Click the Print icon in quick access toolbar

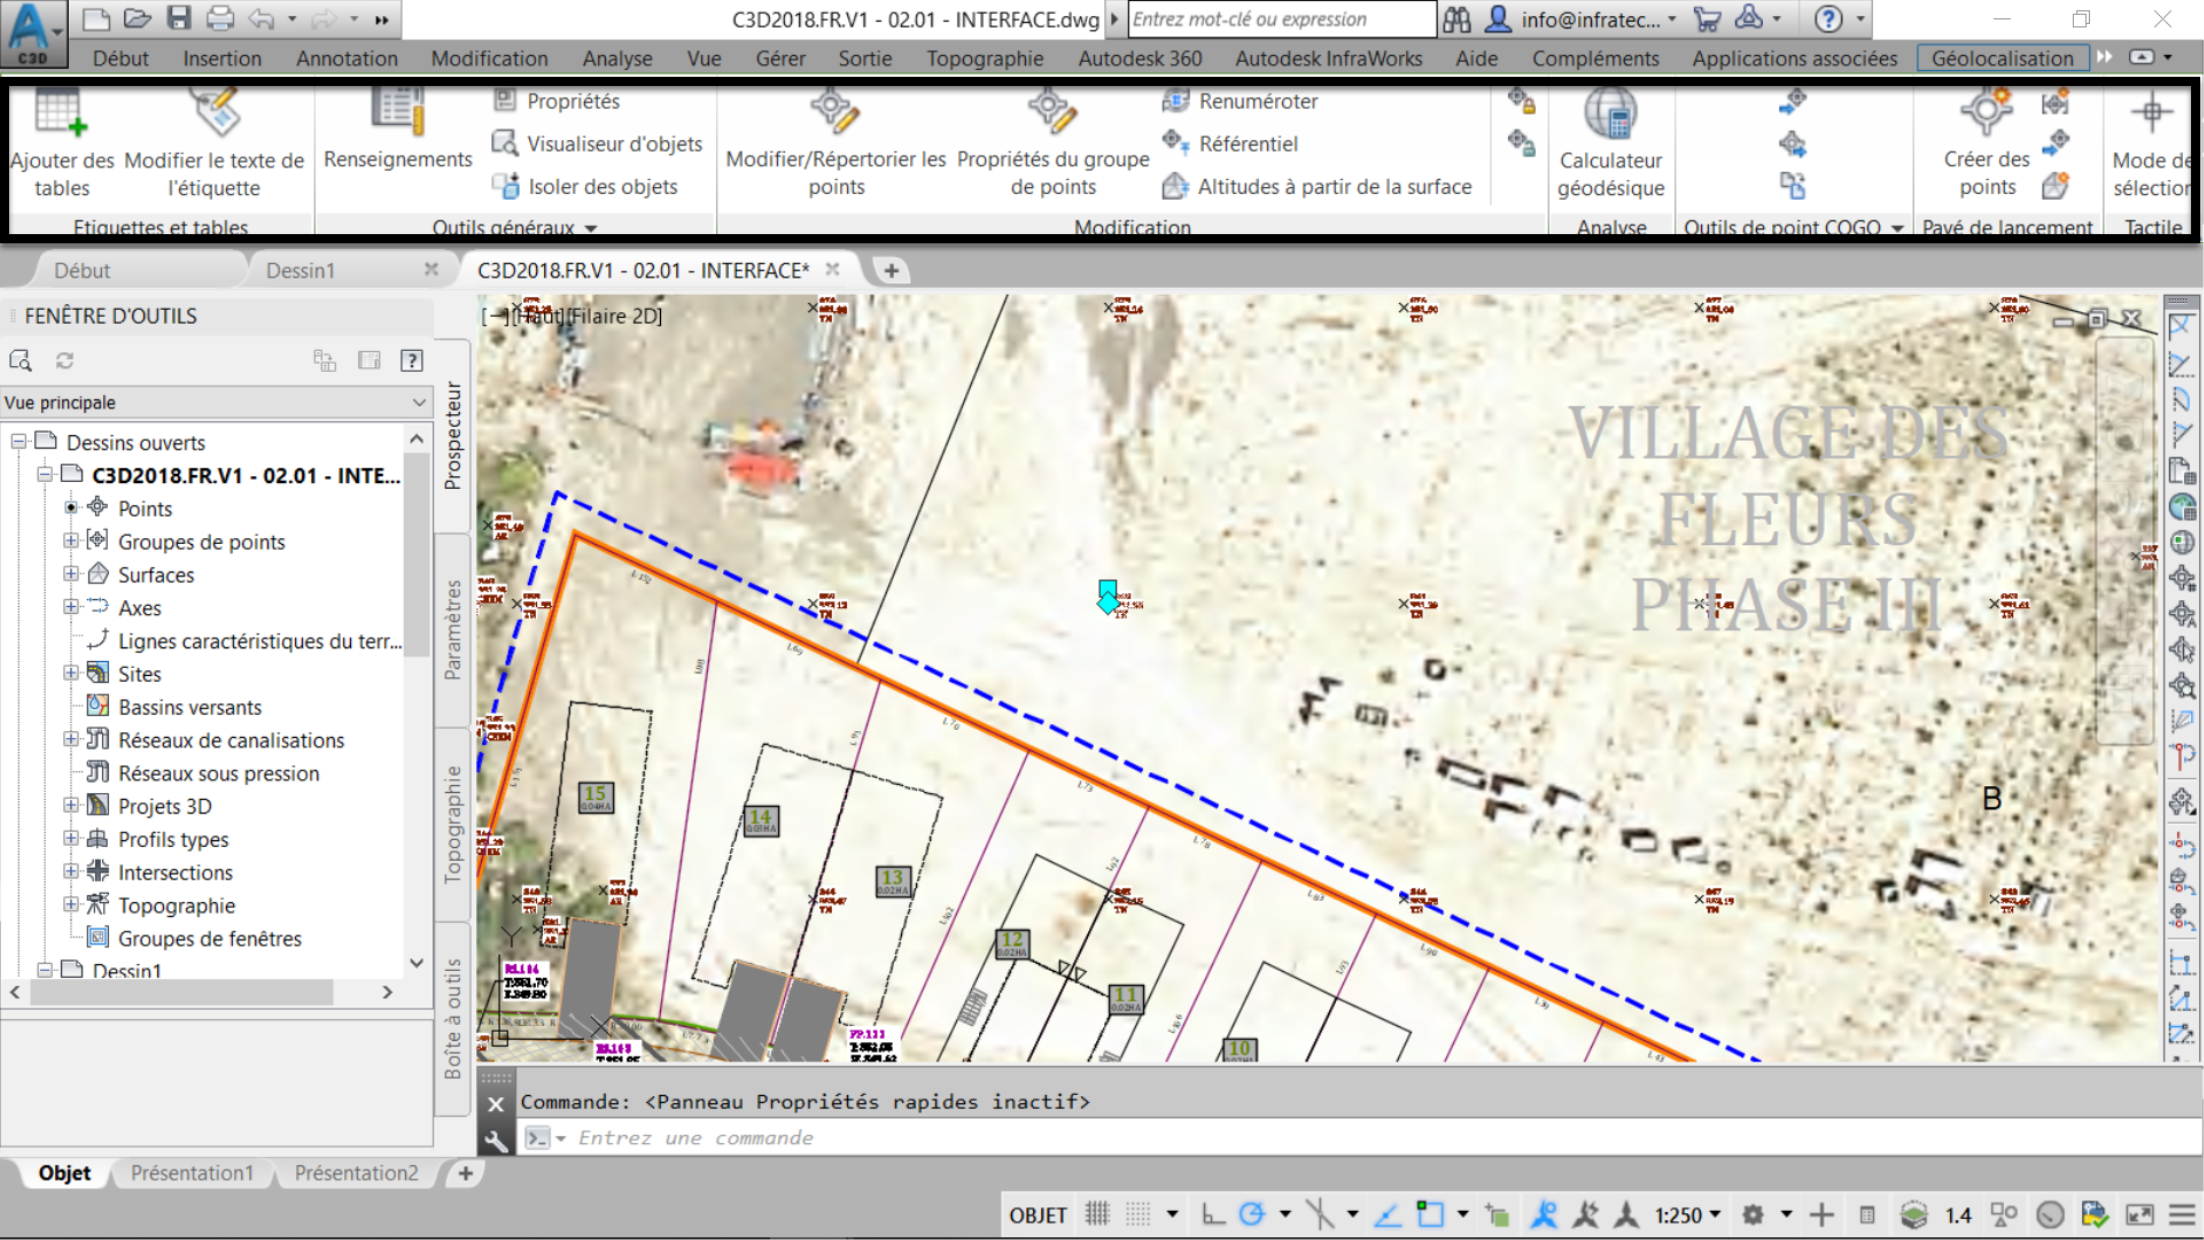[220, 18]
